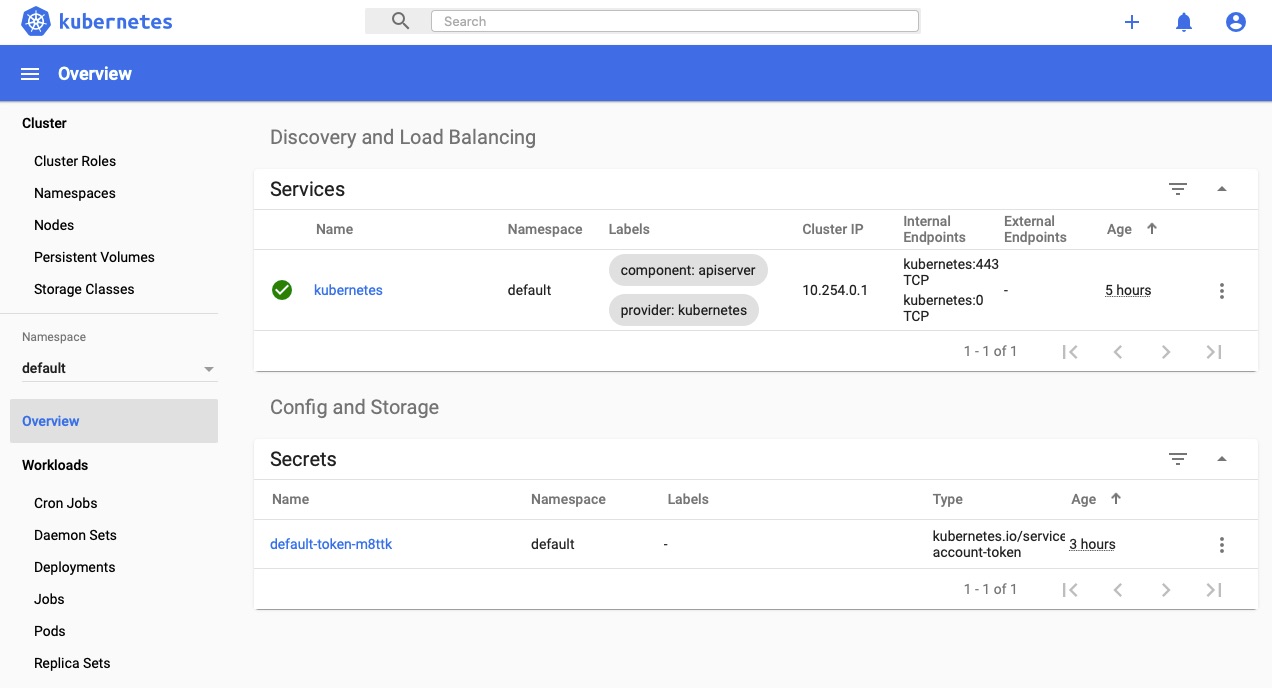Viewport: 1272px width, 688px height.
Task: Open the Secrets filter icon
Action: [x=1178, y=459]
